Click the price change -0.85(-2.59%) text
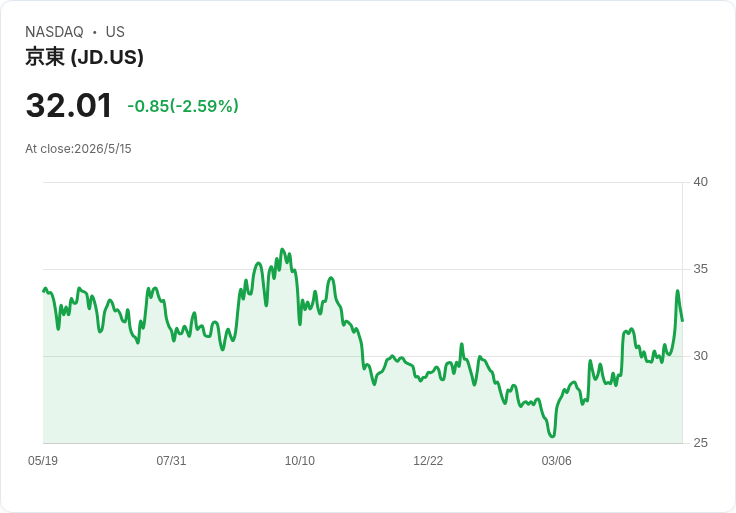Screen dimensions: 736x513 (x=183, y=106)
